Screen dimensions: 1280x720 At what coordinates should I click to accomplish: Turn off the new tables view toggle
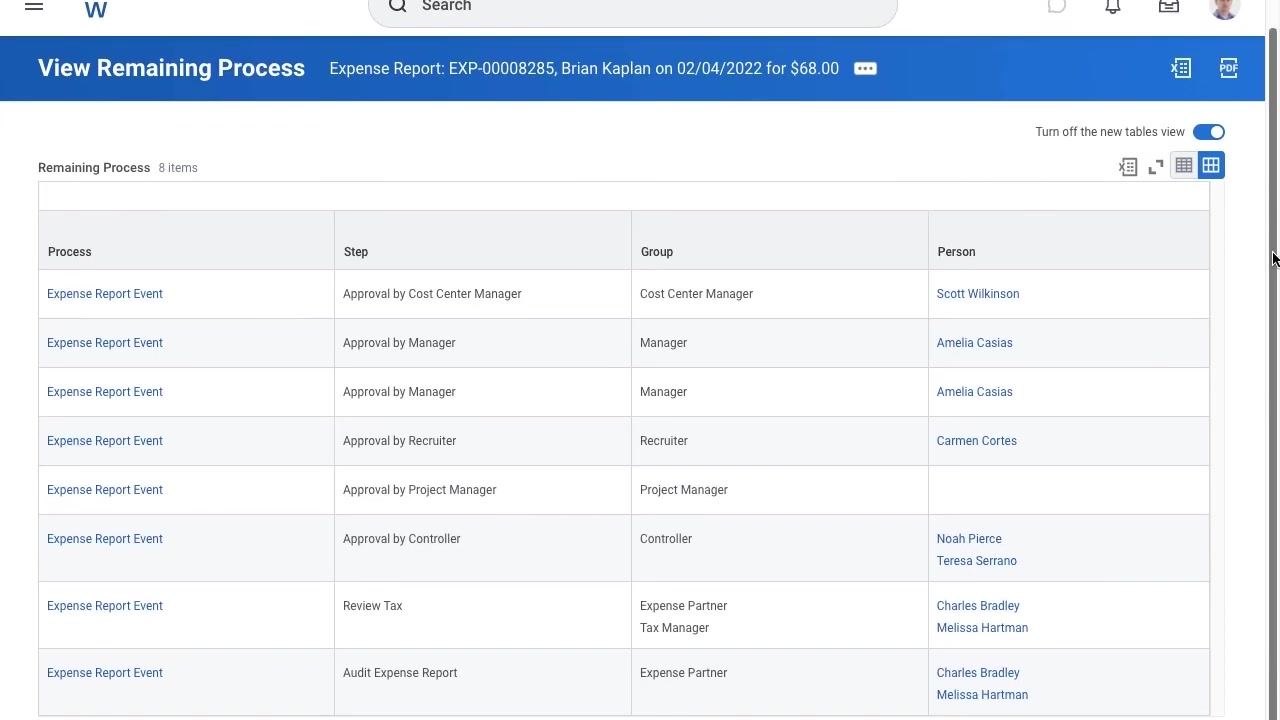point(1209,132)
